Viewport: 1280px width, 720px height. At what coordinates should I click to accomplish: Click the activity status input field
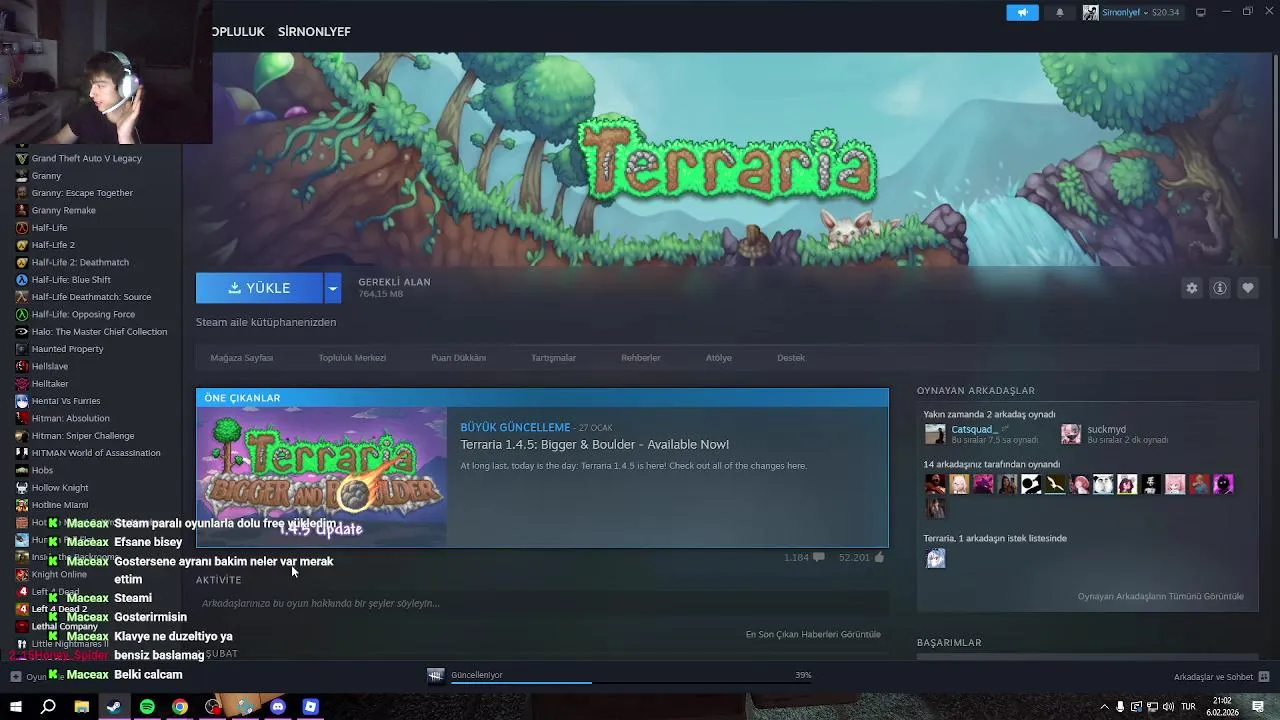tap(542, 603)
